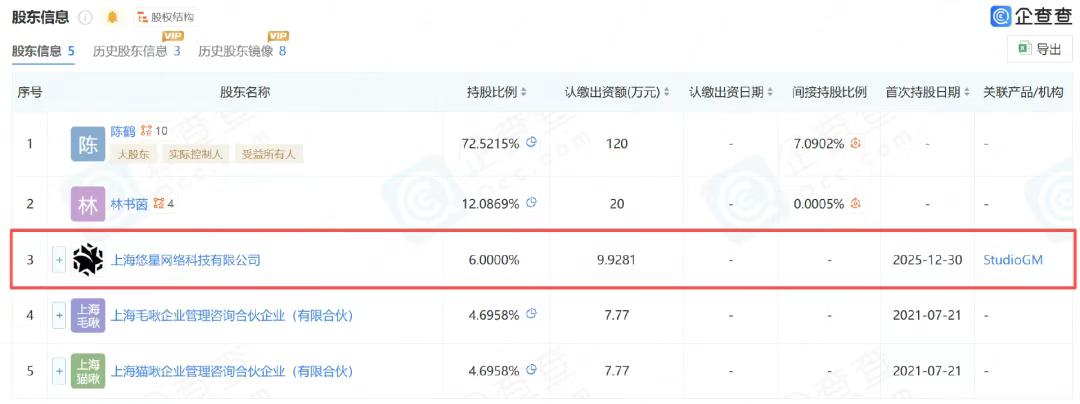Viewport: 1080px width, 404px height.
Task: Click indirect holding icon beside 0.0005%
Action: click(856, 204)
